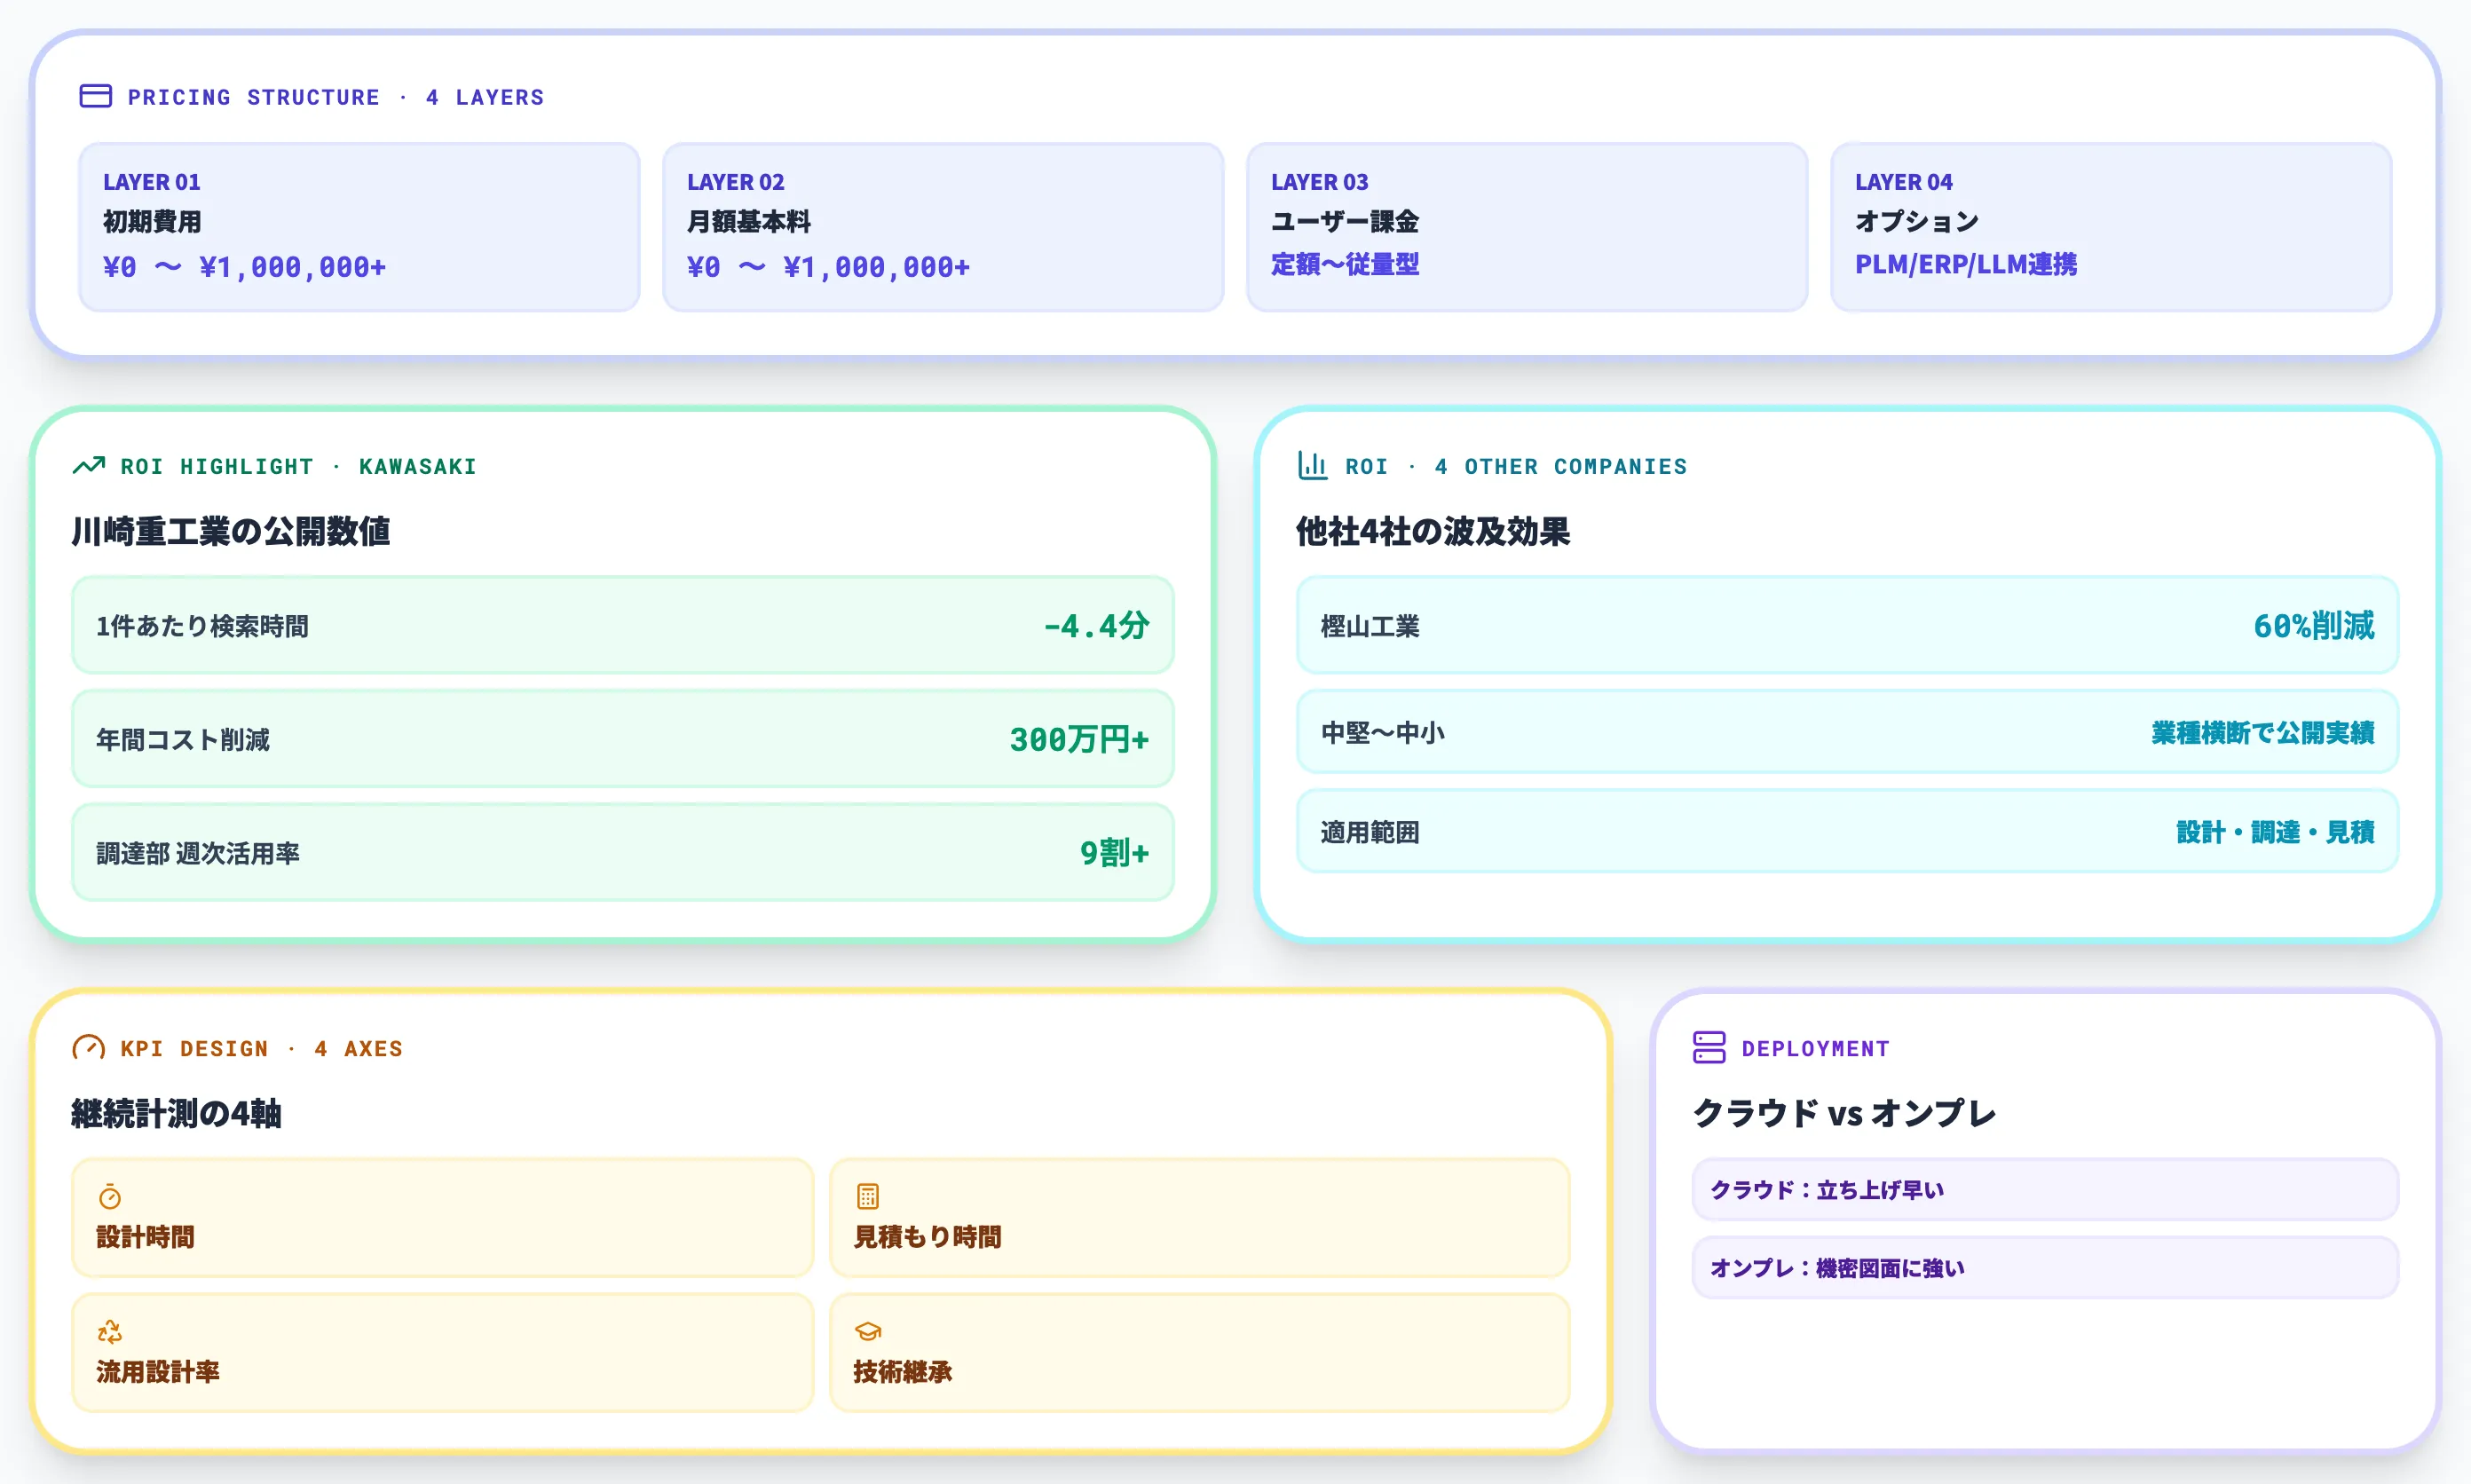The image size is (2471, 1484).
Task: Open the 流用設計率 KPI tile
Action: [442, 1353]
